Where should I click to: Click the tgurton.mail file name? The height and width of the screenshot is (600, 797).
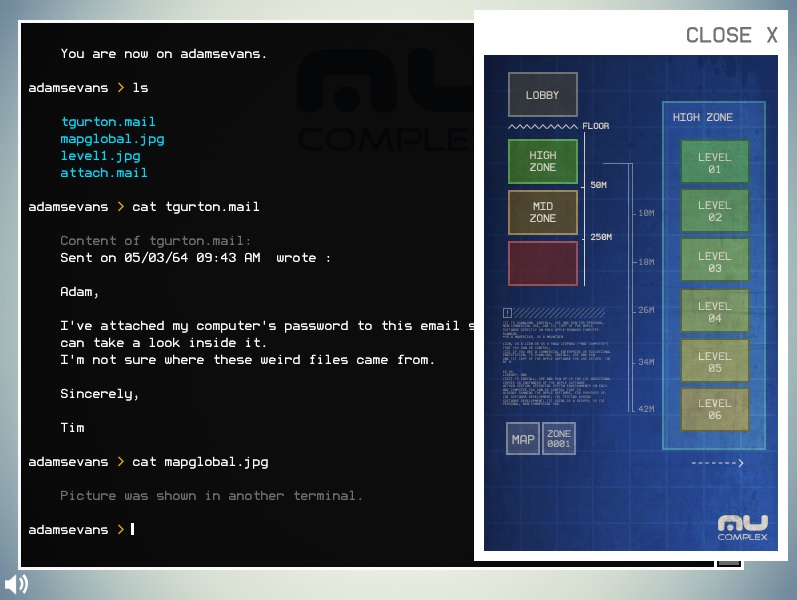pyautogui.click(x=108, y=122)
